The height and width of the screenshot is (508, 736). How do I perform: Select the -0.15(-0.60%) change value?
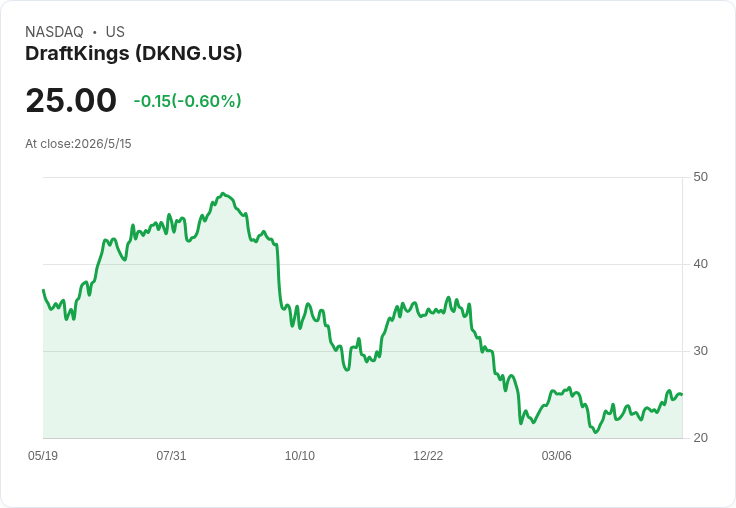point(187,101)
